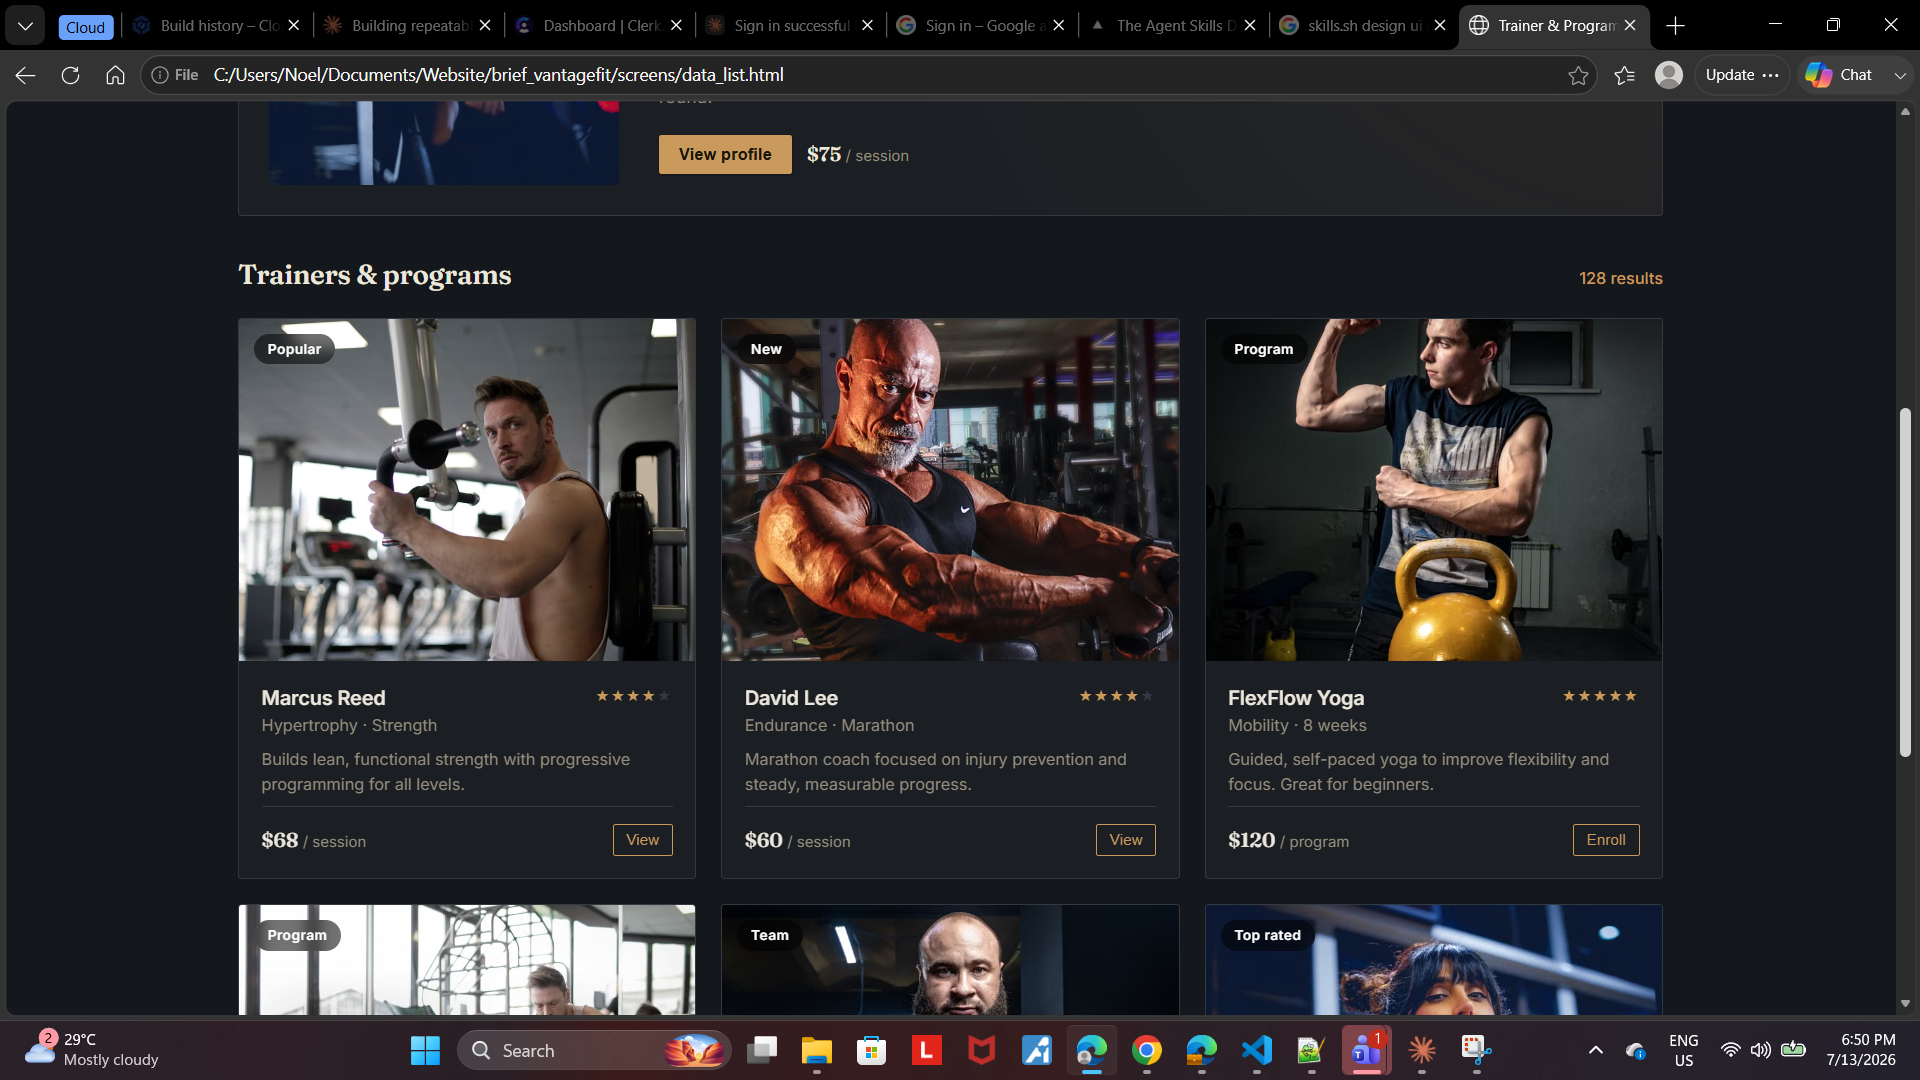Viewport: 1920px width, 1080px height.
Task: Open Visual Studio Code from taskbar
Action: [1257, 1050]
